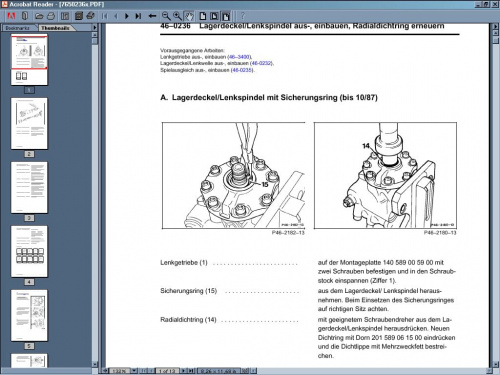Open thumbnail of page 2
This screenshot has height=375, width=500.
click(29, 123)
